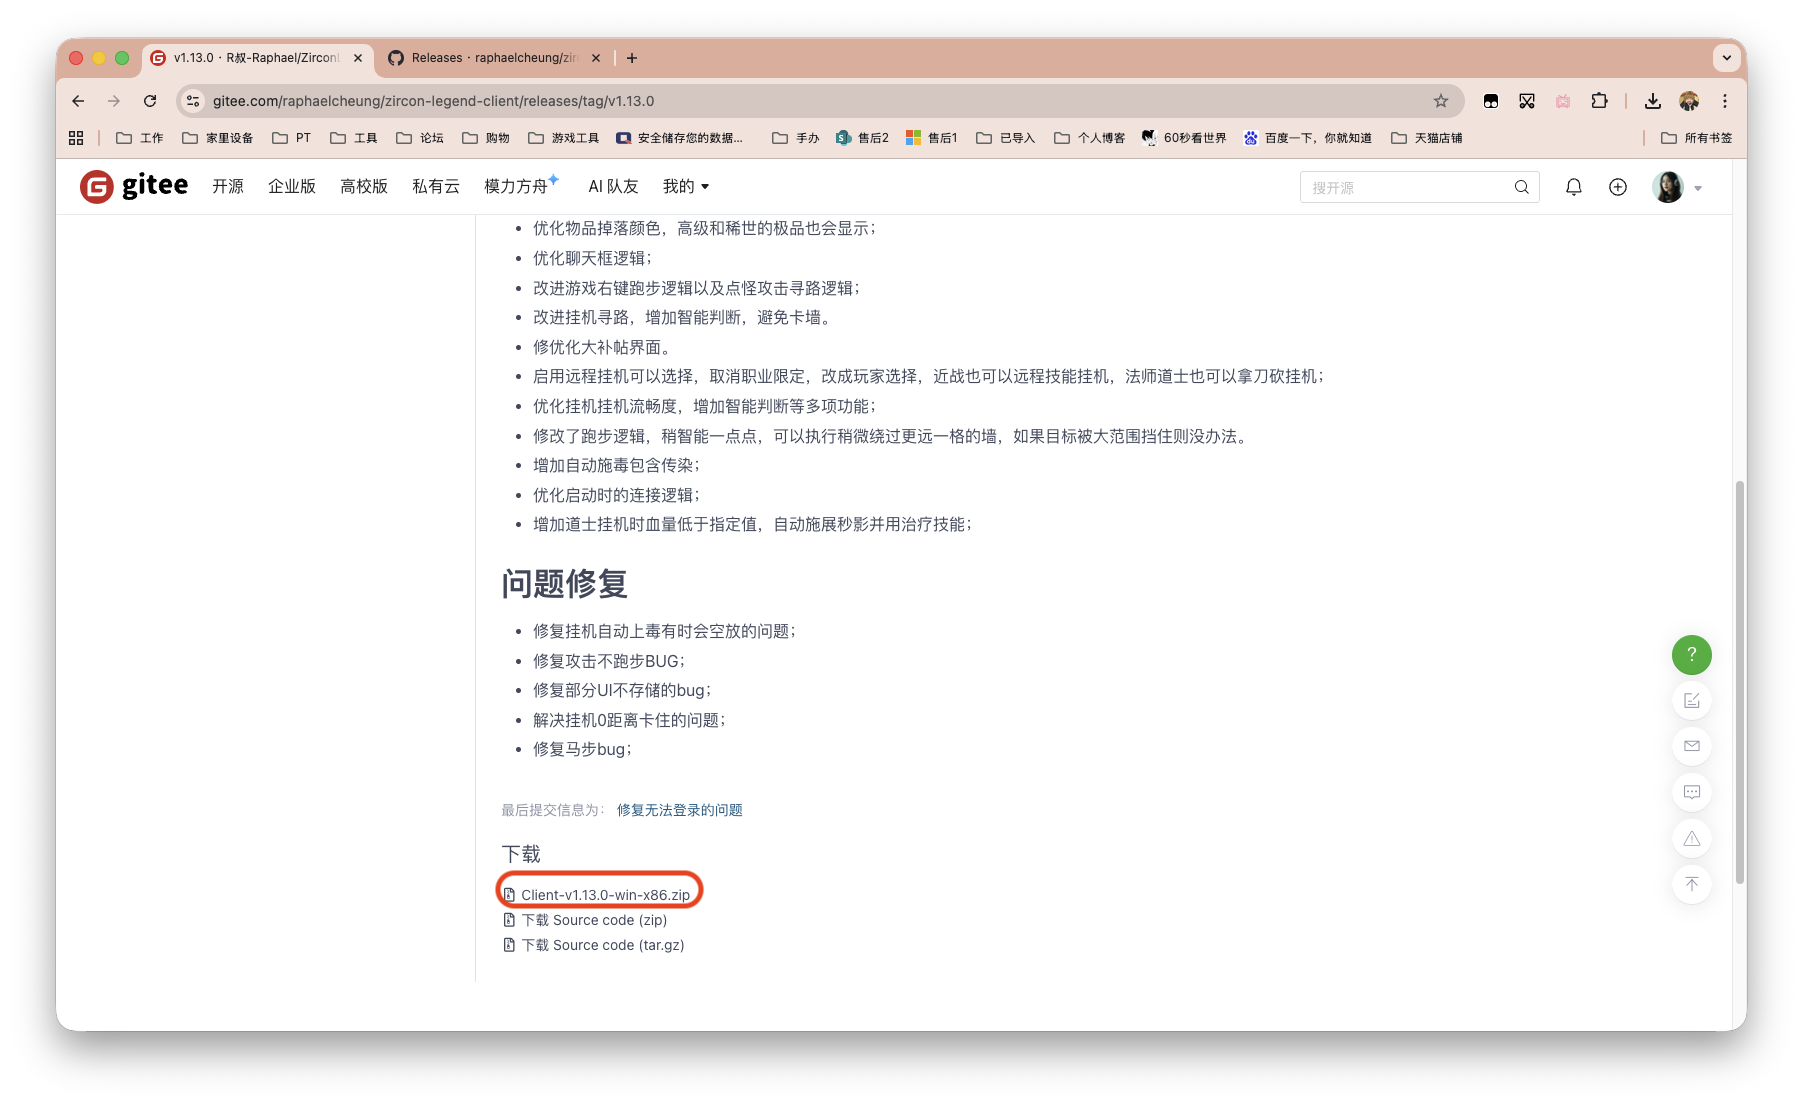This screenshot has height=1105, width=1803.
Task: Open the avatar dropdown arrow next to profile picture
Action: [x=1698, y=187]
